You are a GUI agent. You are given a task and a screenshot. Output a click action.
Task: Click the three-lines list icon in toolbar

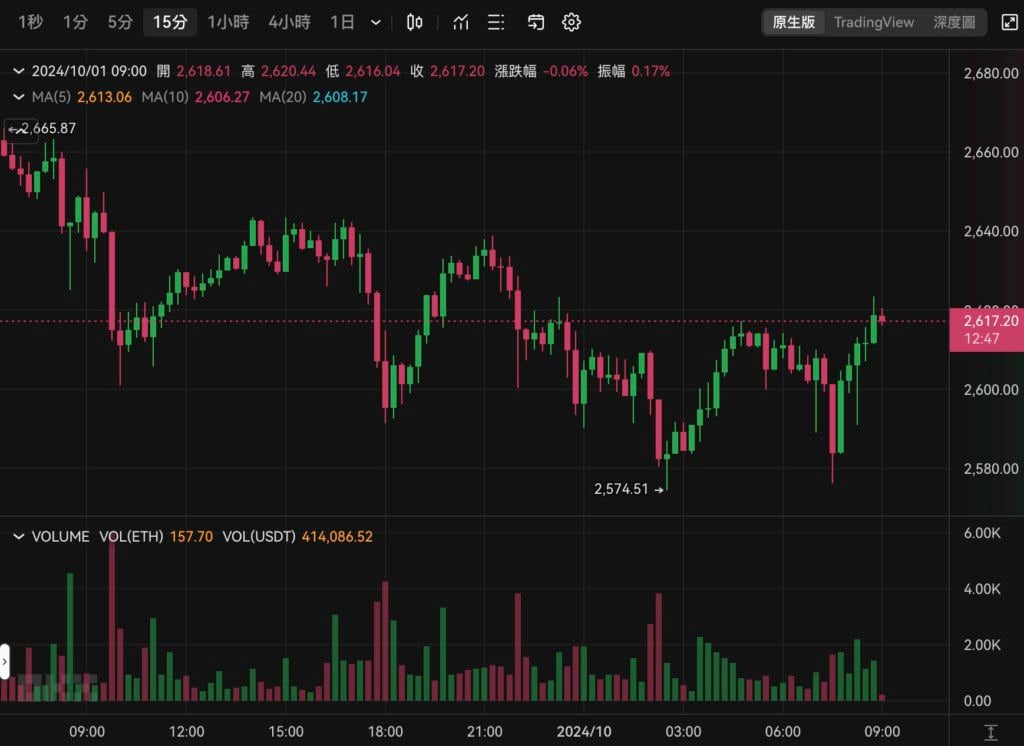click(x=498, y=22)
